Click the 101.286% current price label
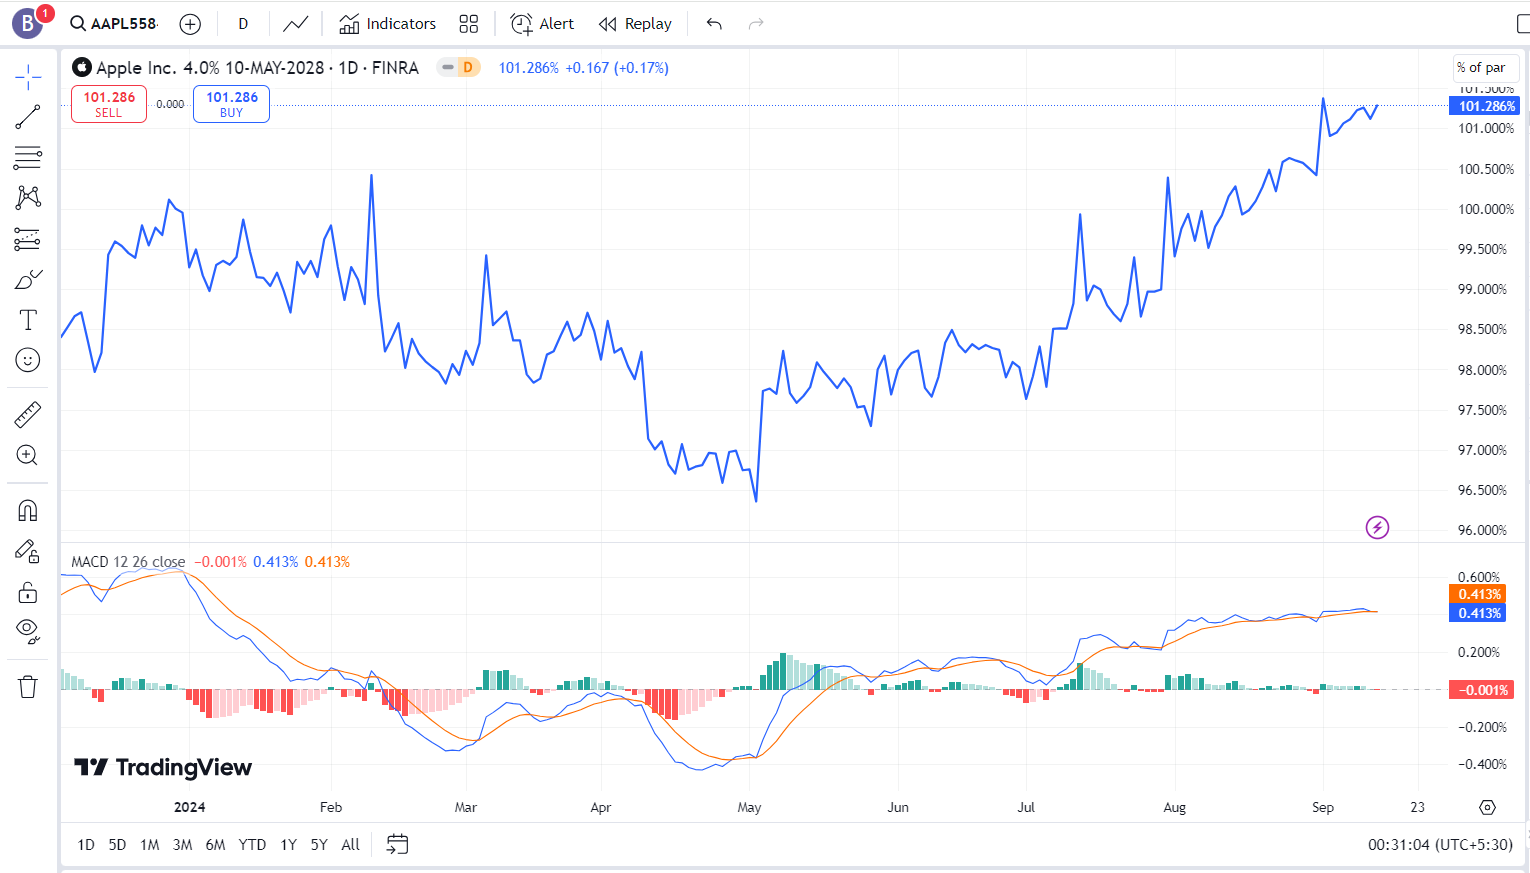The width and height of the screenshot is (1530, 873). [1485, 106]
